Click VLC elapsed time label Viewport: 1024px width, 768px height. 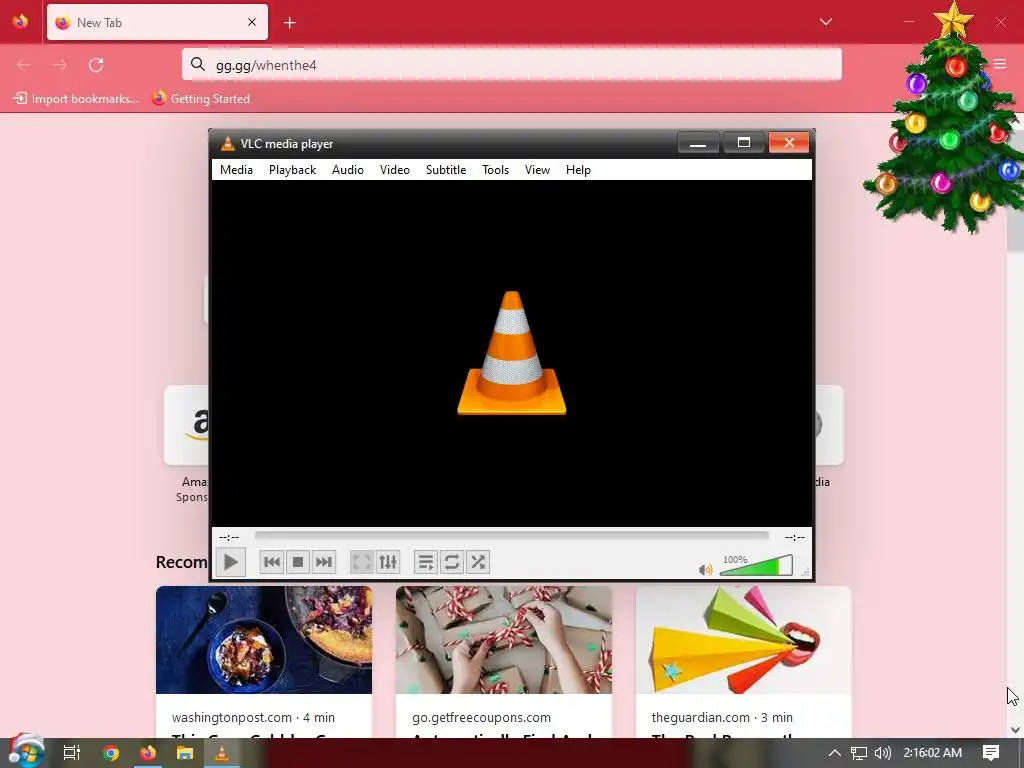(x=229, y=537)
